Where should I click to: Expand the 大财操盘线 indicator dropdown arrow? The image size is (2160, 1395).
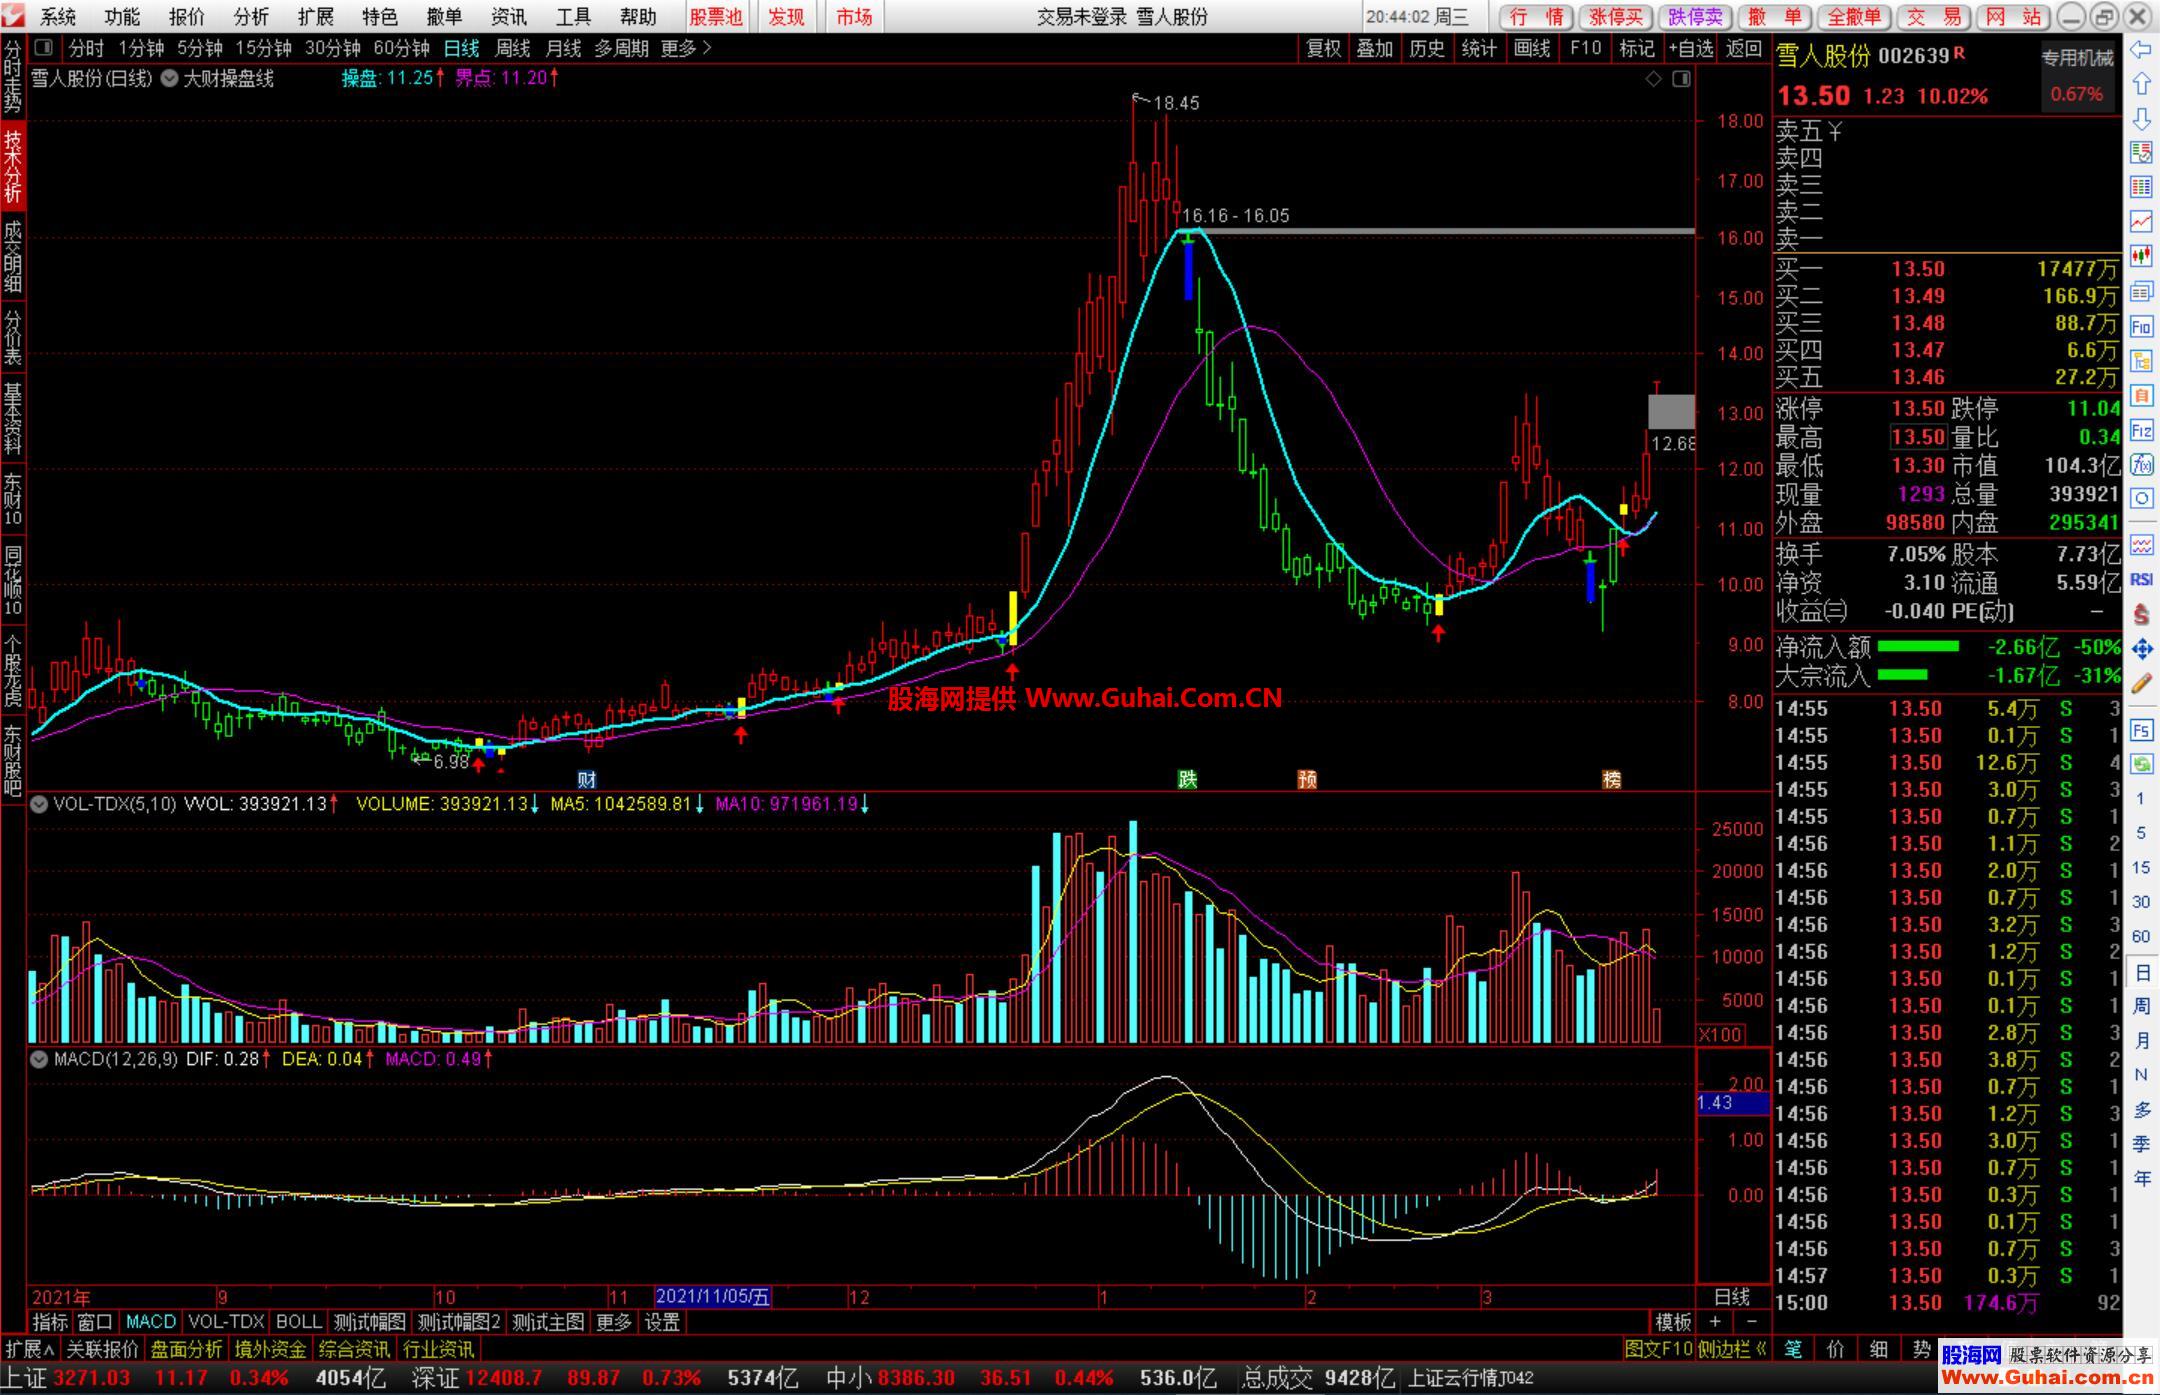coord(169,78)
